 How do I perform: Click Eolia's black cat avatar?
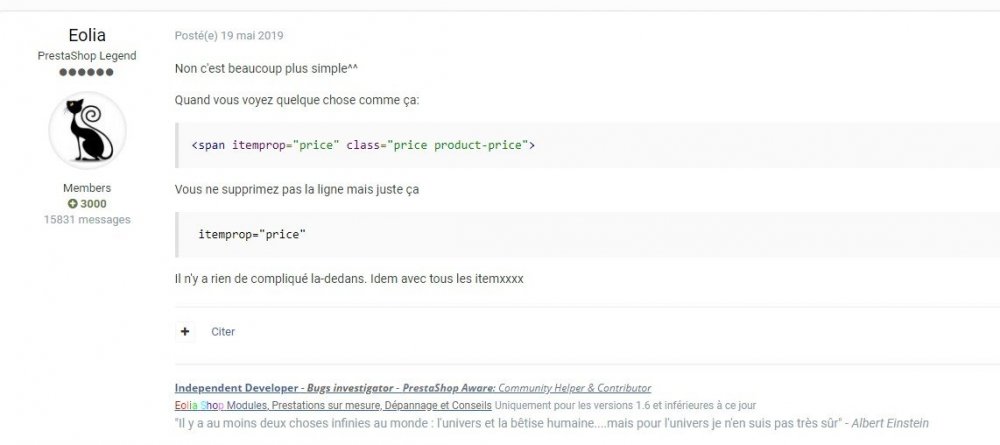click(87, 135)
